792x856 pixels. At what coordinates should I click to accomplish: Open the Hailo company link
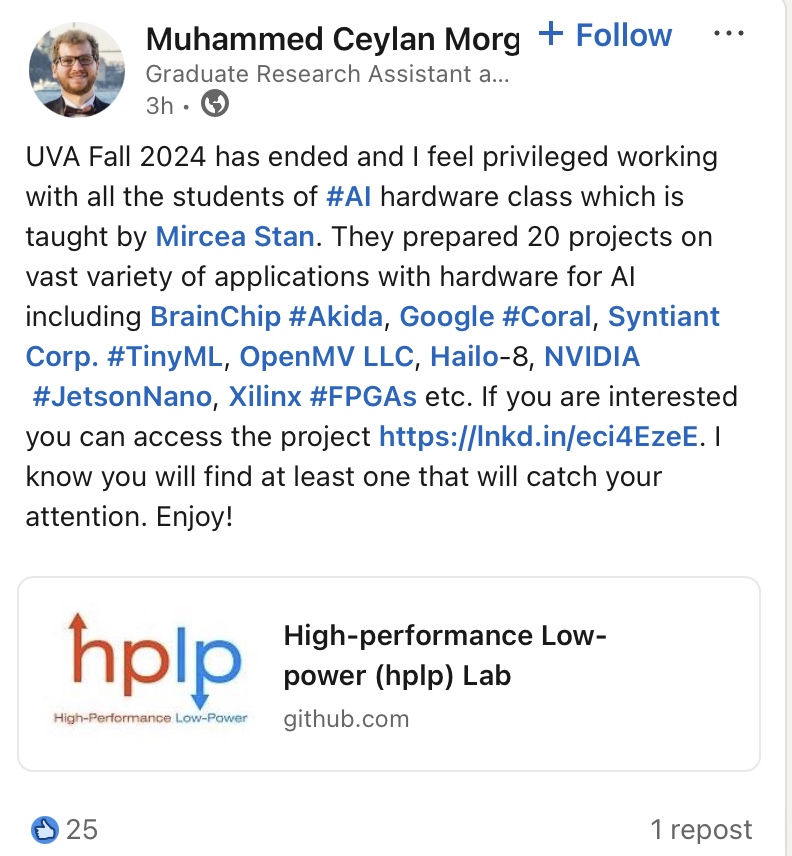[x=465, y=356]
